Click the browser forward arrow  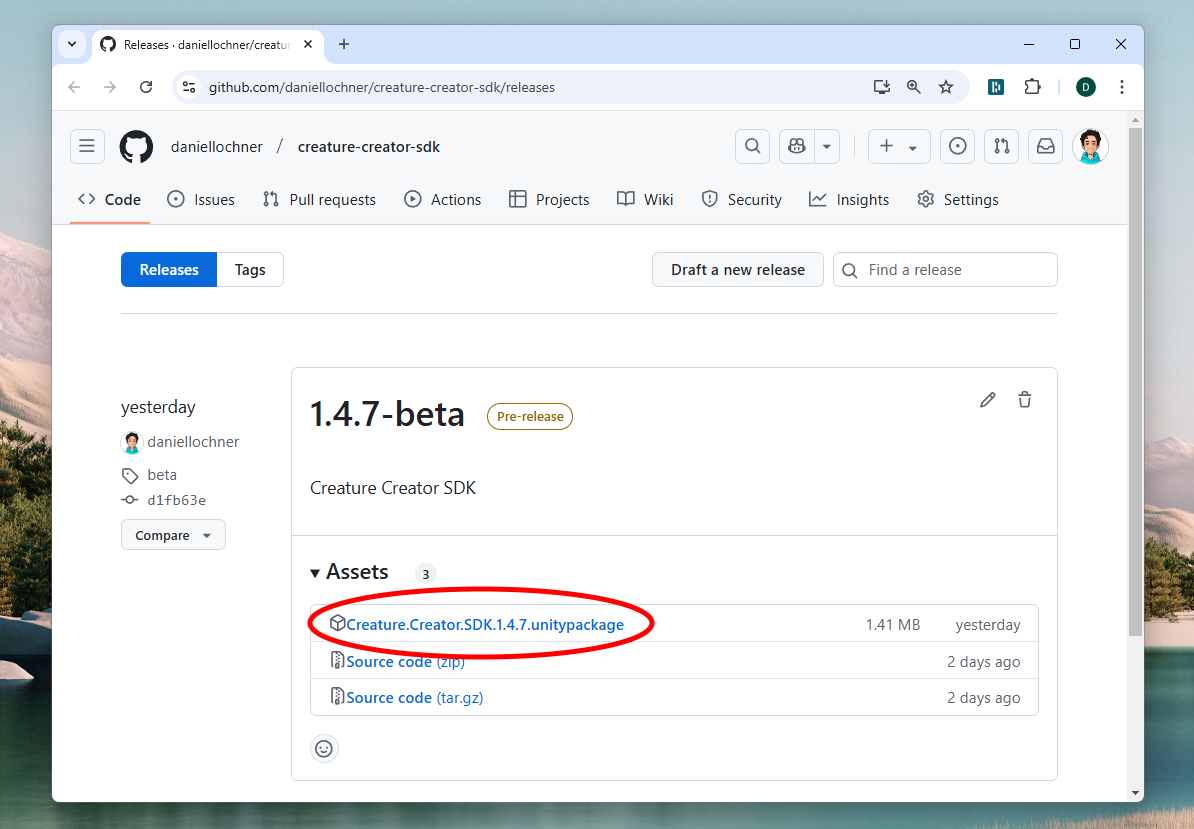(x=110, y=87)
